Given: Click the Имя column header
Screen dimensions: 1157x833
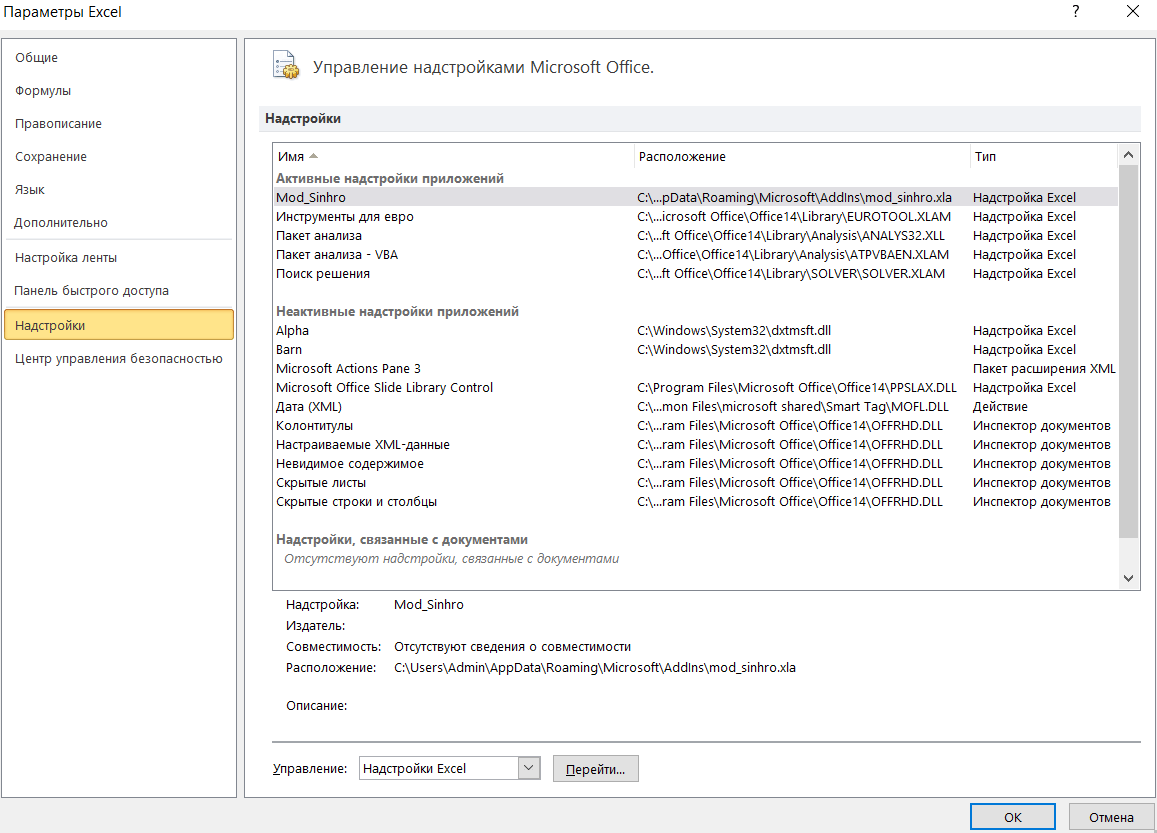Looking at the screenshot, I should (453, 156).
